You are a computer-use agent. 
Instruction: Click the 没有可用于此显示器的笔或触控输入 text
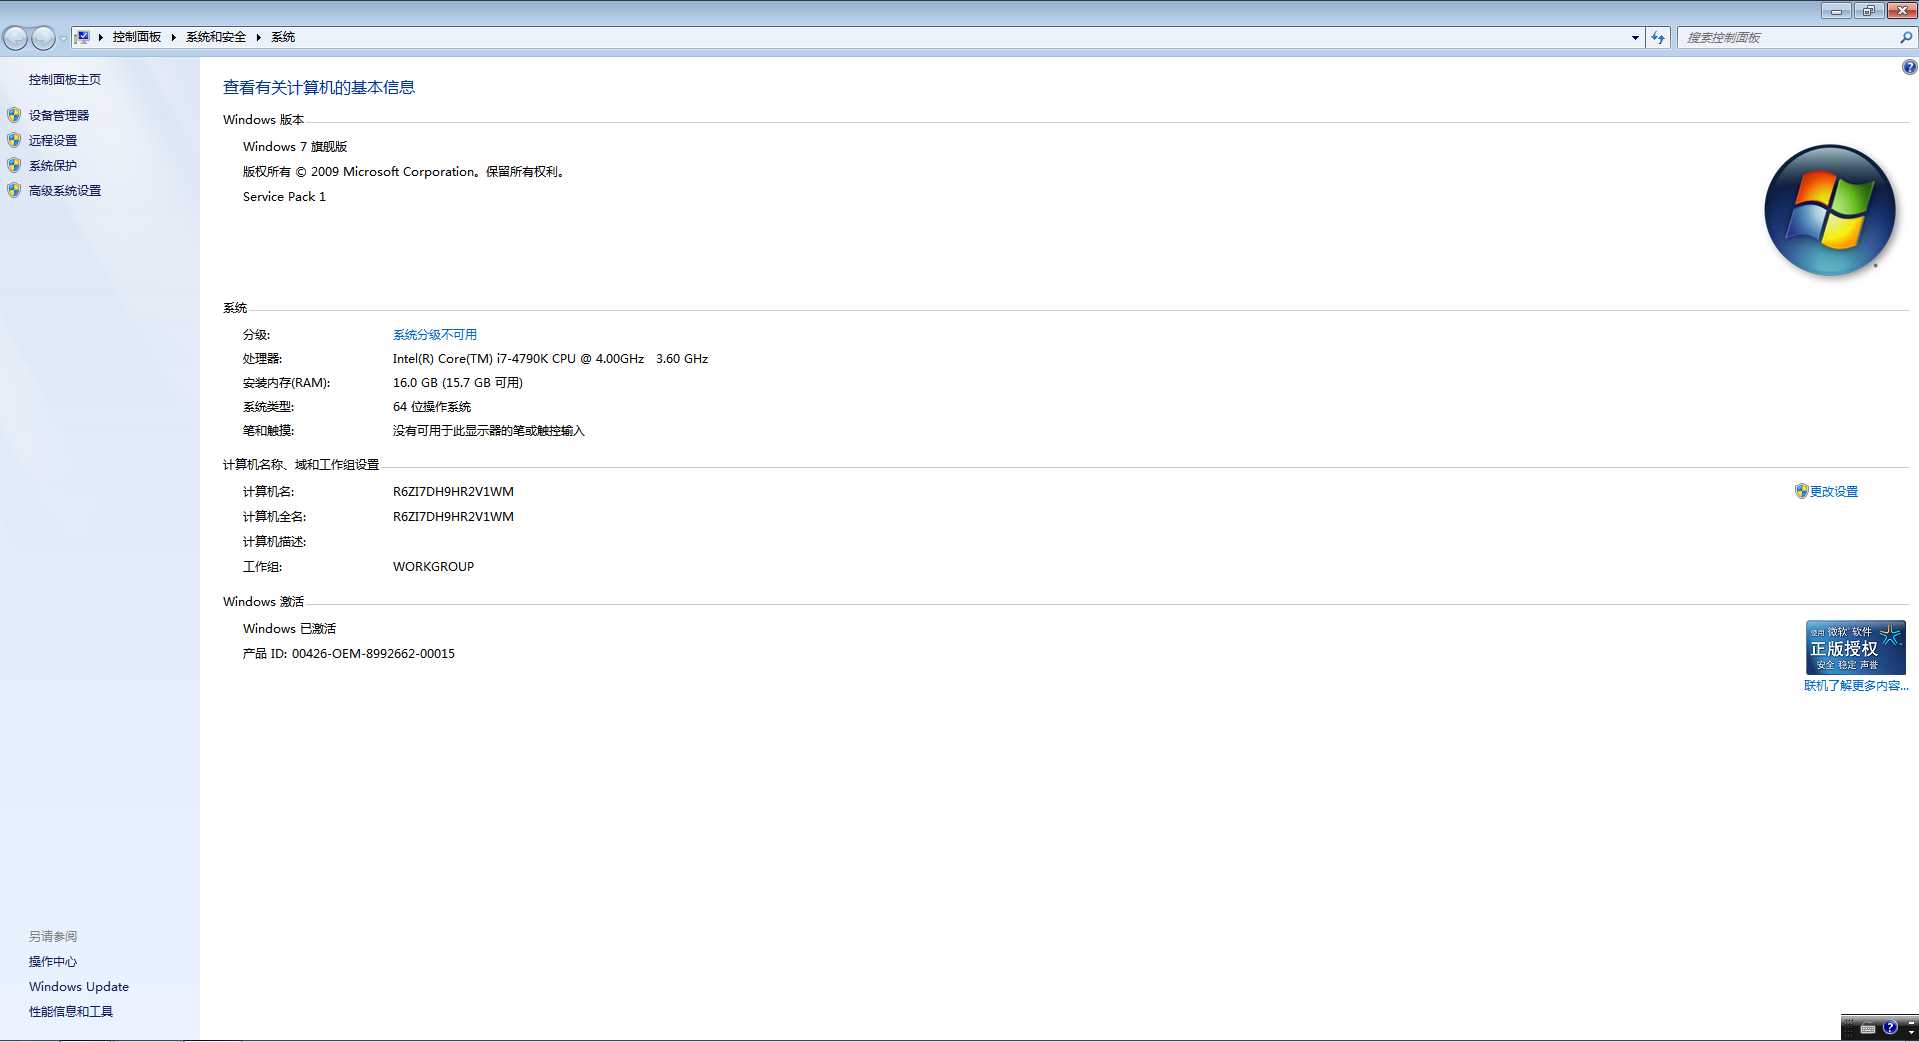(489, 431)
